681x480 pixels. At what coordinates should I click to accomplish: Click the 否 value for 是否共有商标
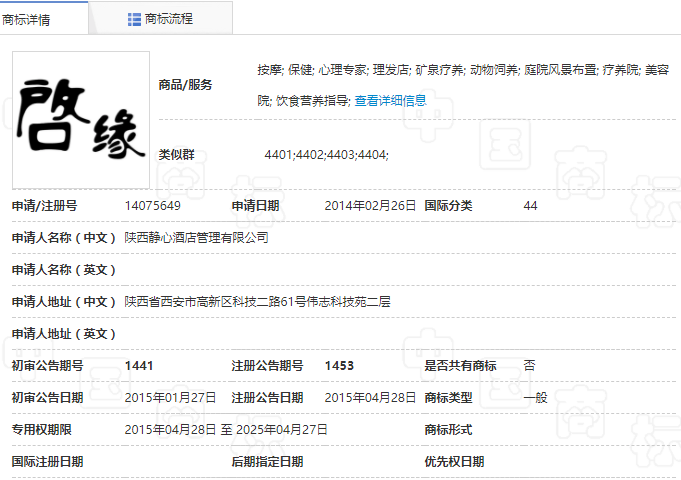[x=530, y=366]
